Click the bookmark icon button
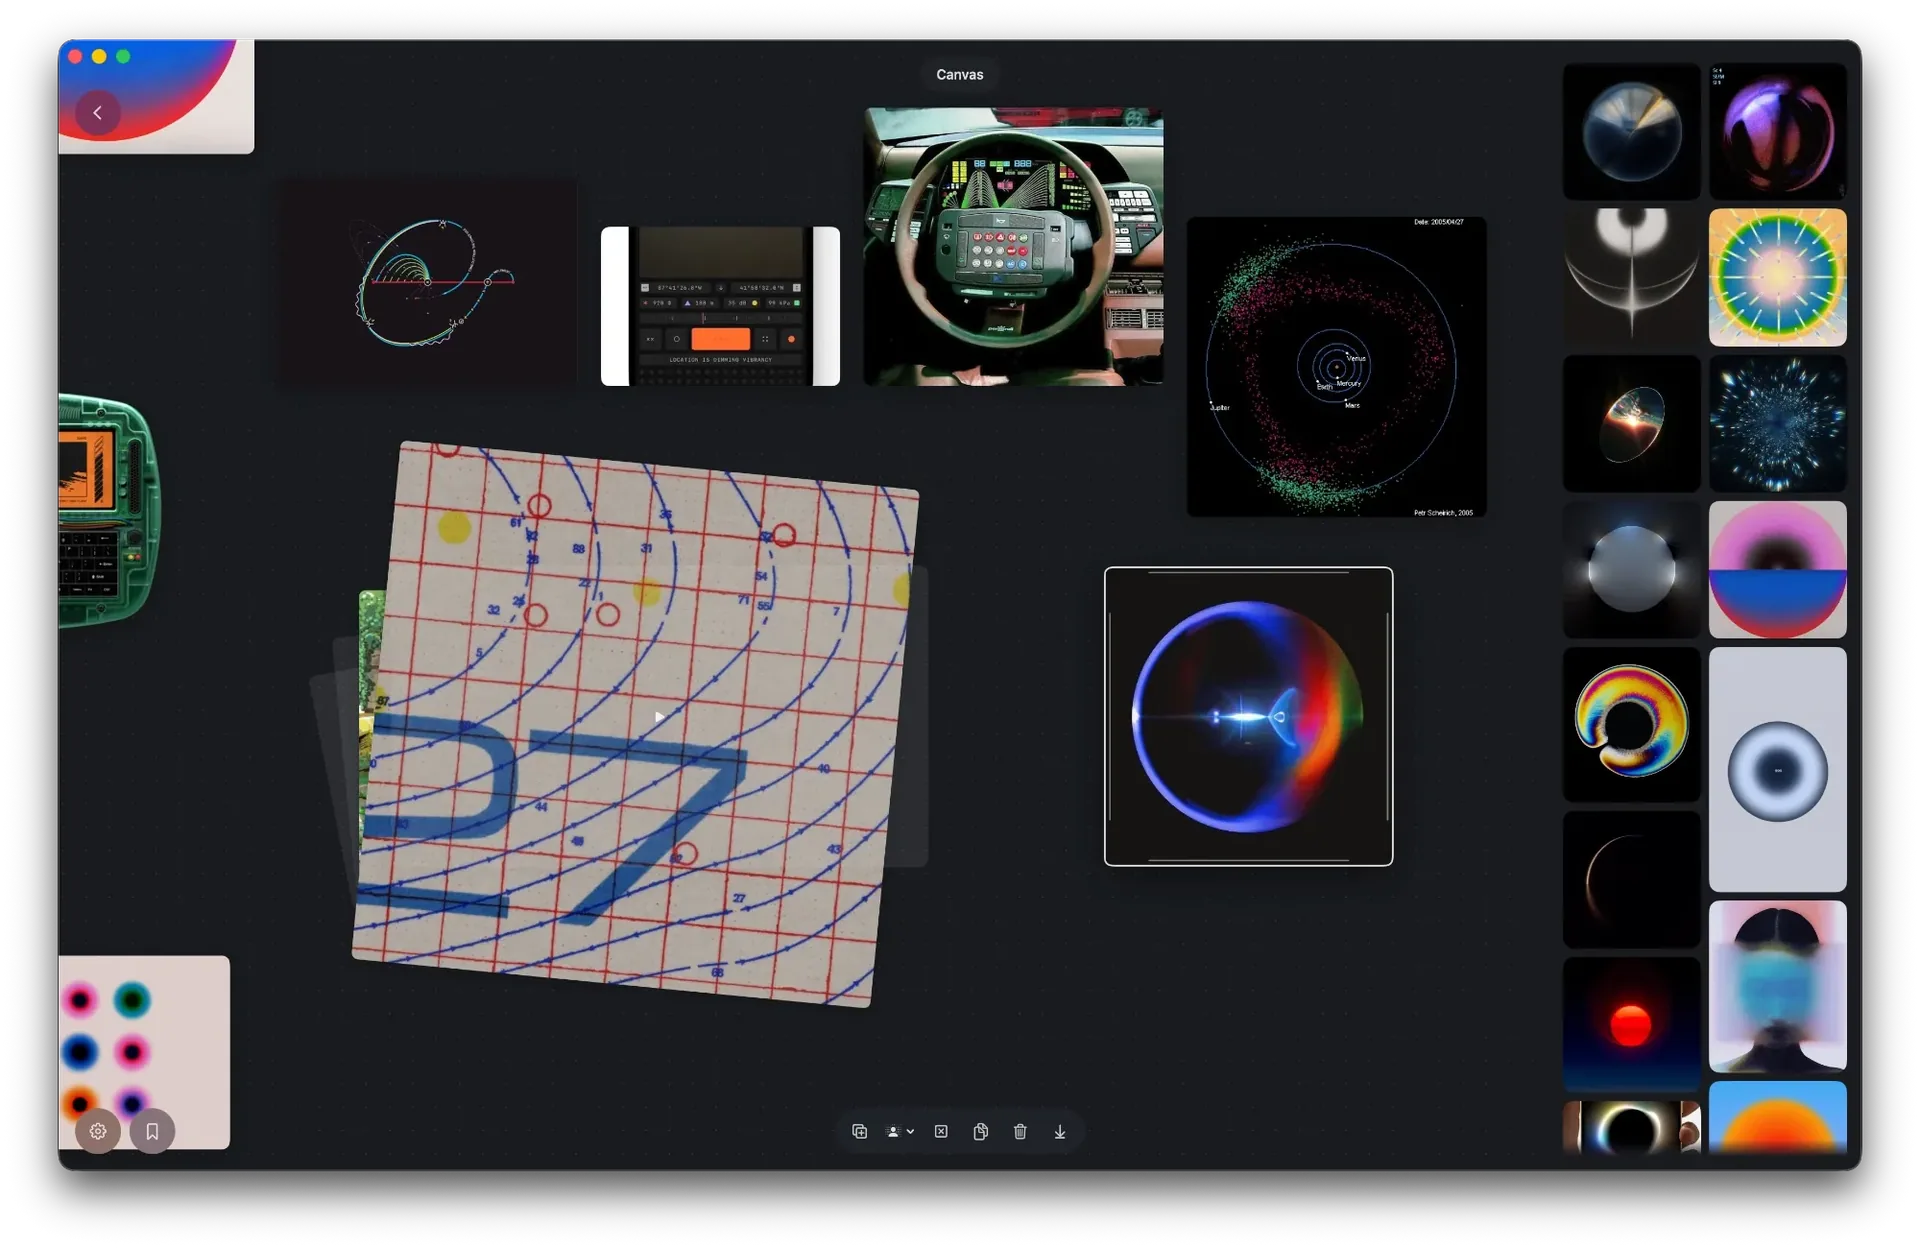Screen dimensions: 1920x1248 coord(152,1131)
